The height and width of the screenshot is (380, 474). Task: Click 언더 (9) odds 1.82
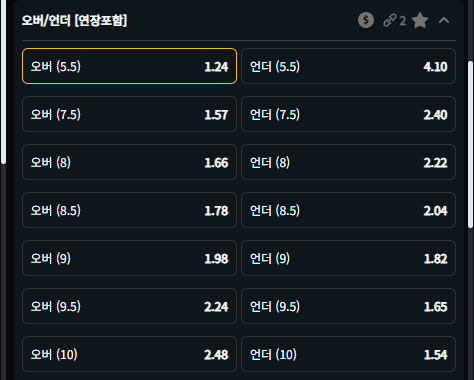click(348, 258)
